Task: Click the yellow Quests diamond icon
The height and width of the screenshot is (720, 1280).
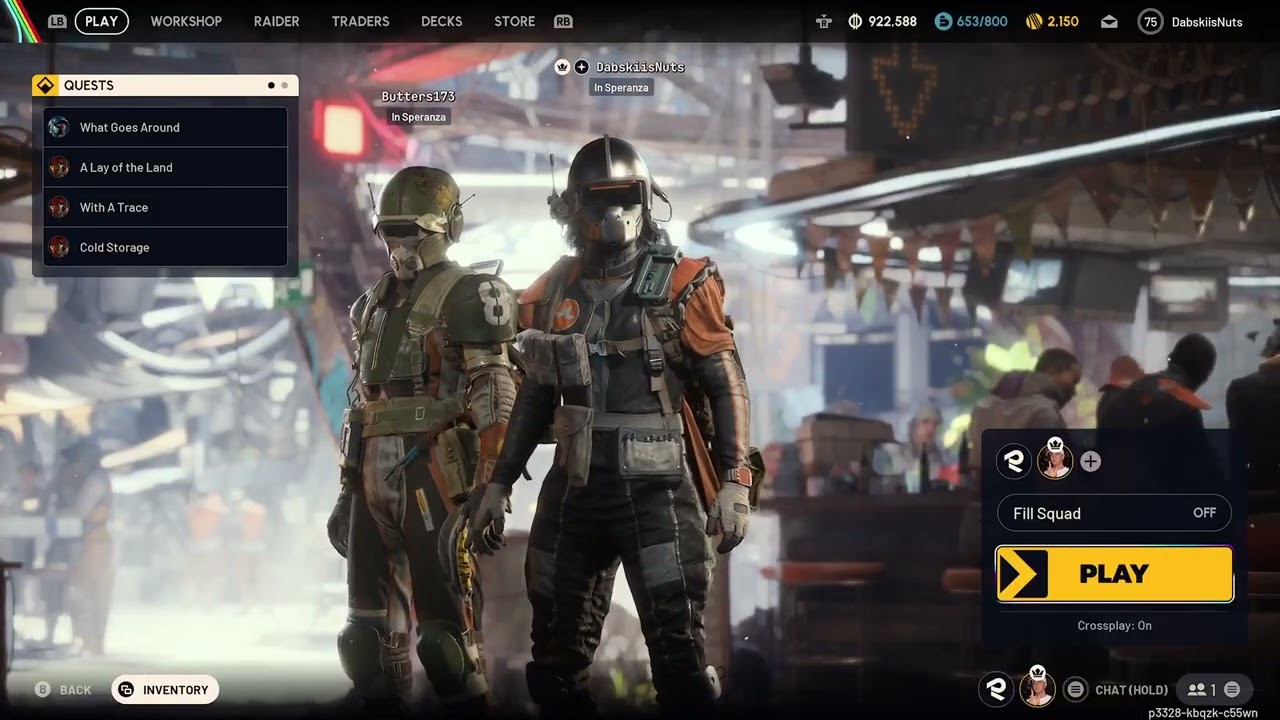Action: (x=45, y=85)
